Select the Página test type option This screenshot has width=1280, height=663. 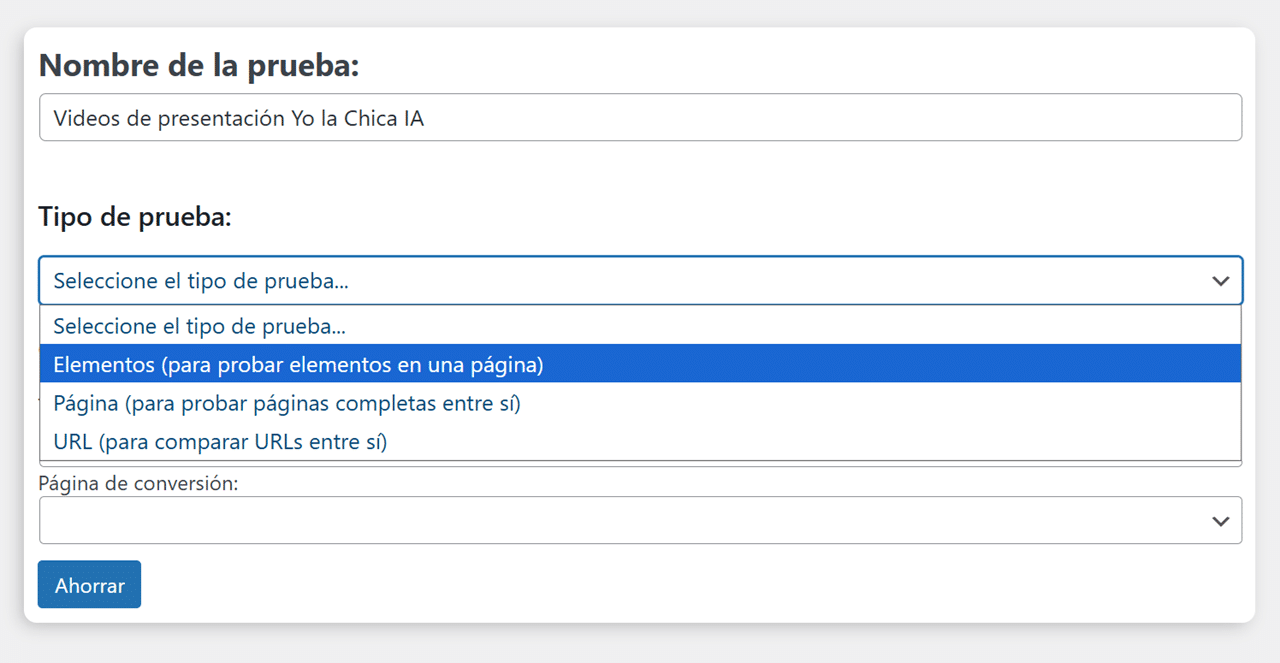pyautogui.click(x=287, y=404)
